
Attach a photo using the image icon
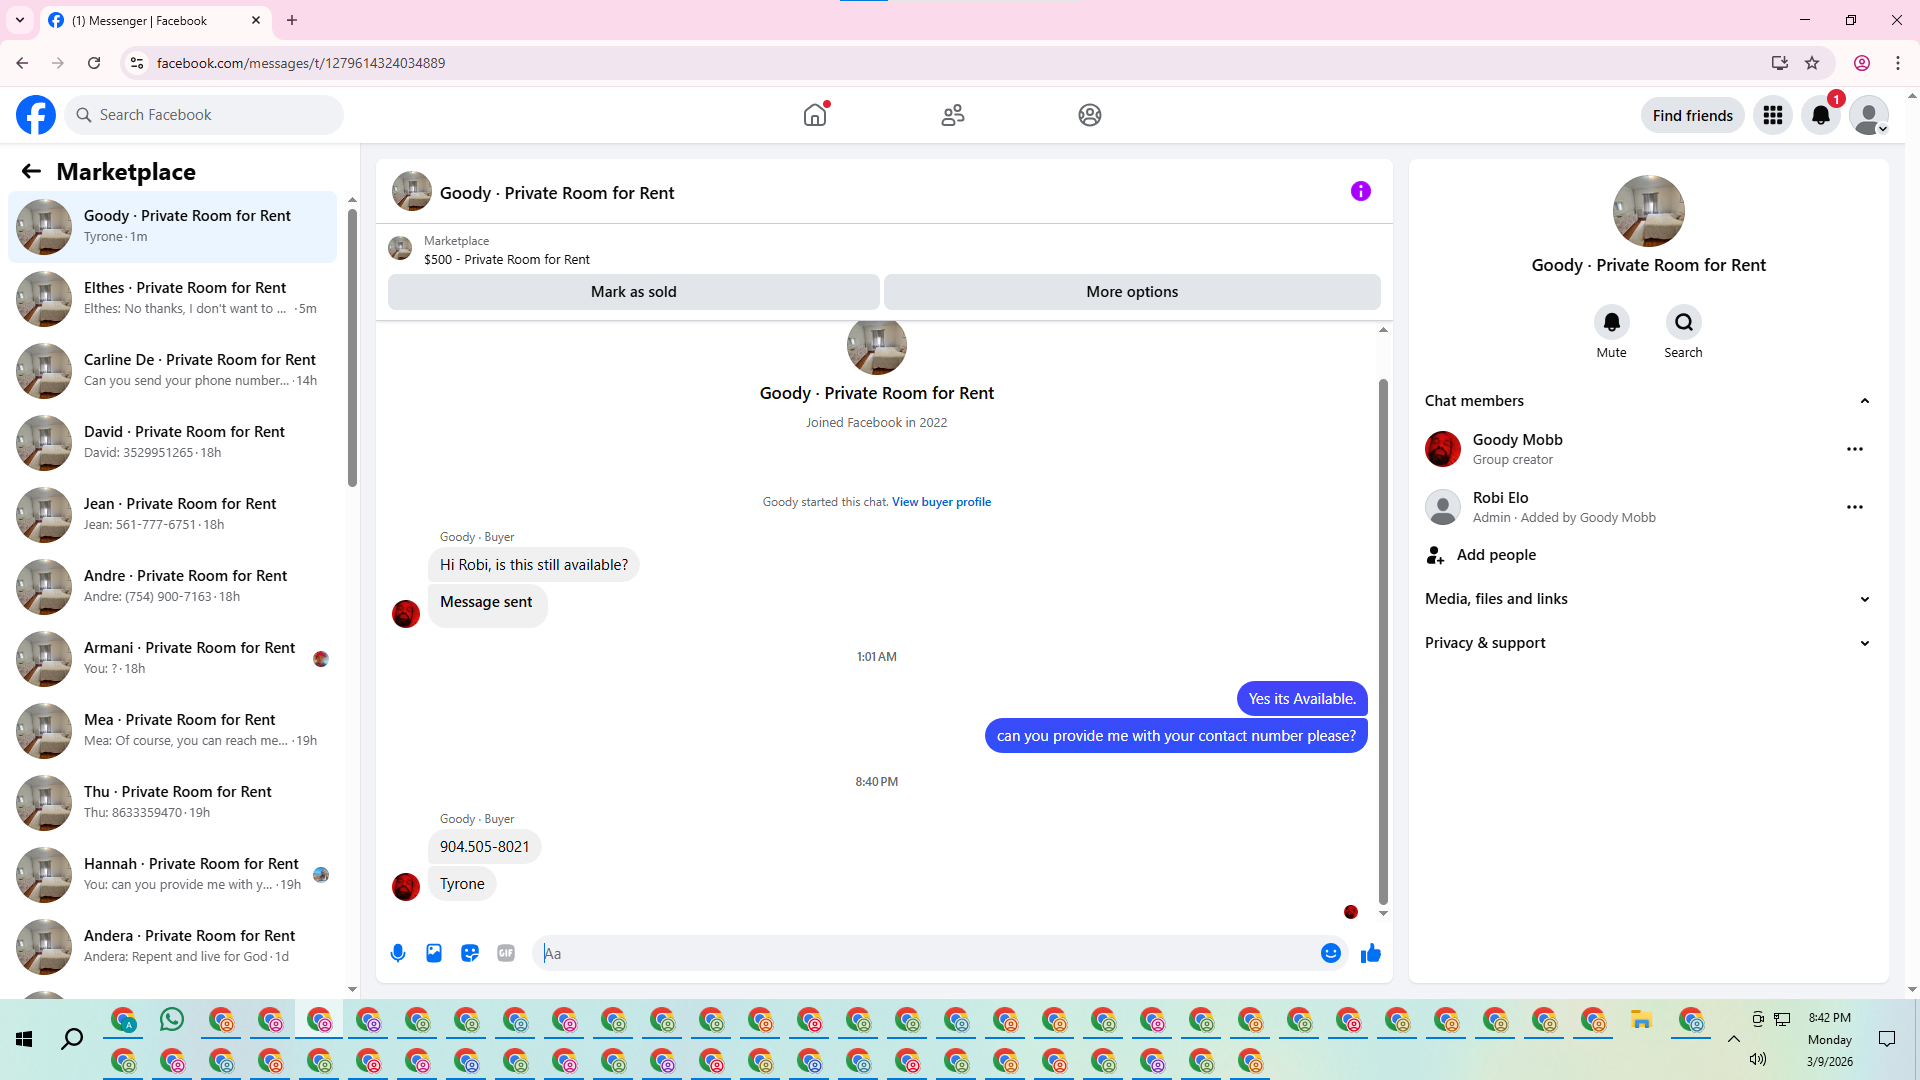pos(434,953)
